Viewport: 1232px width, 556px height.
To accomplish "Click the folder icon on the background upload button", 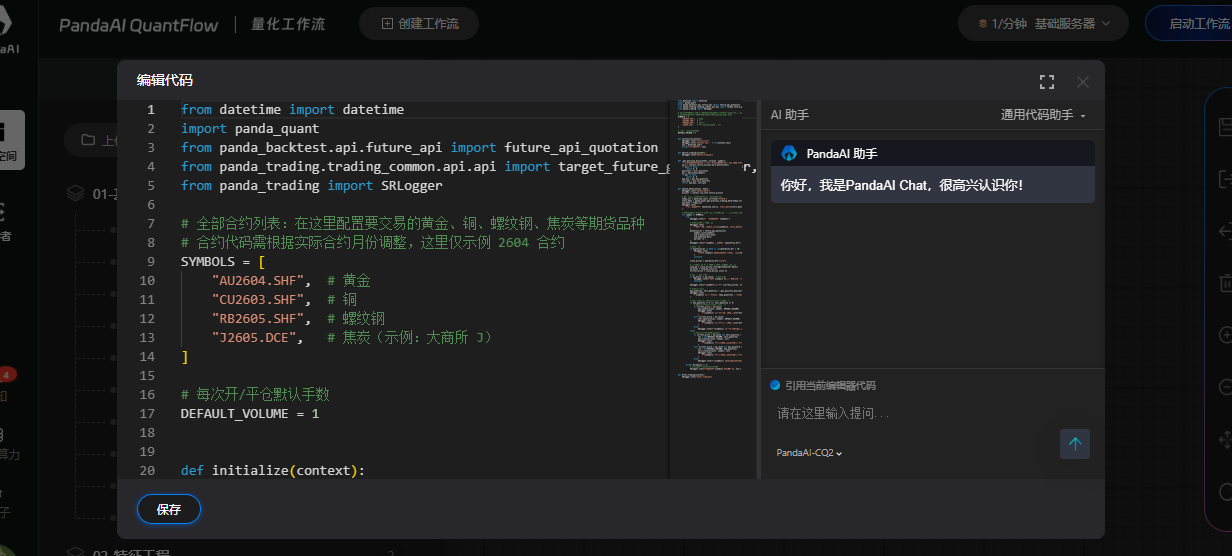I will (88, 140).
